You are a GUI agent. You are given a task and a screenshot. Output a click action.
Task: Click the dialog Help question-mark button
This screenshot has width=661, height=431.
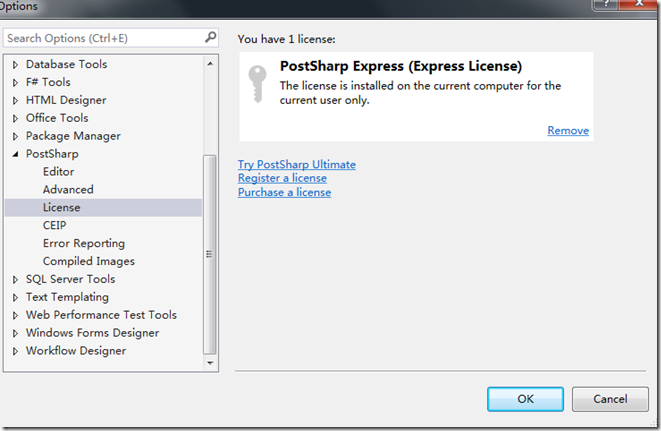tap(606, 3)
